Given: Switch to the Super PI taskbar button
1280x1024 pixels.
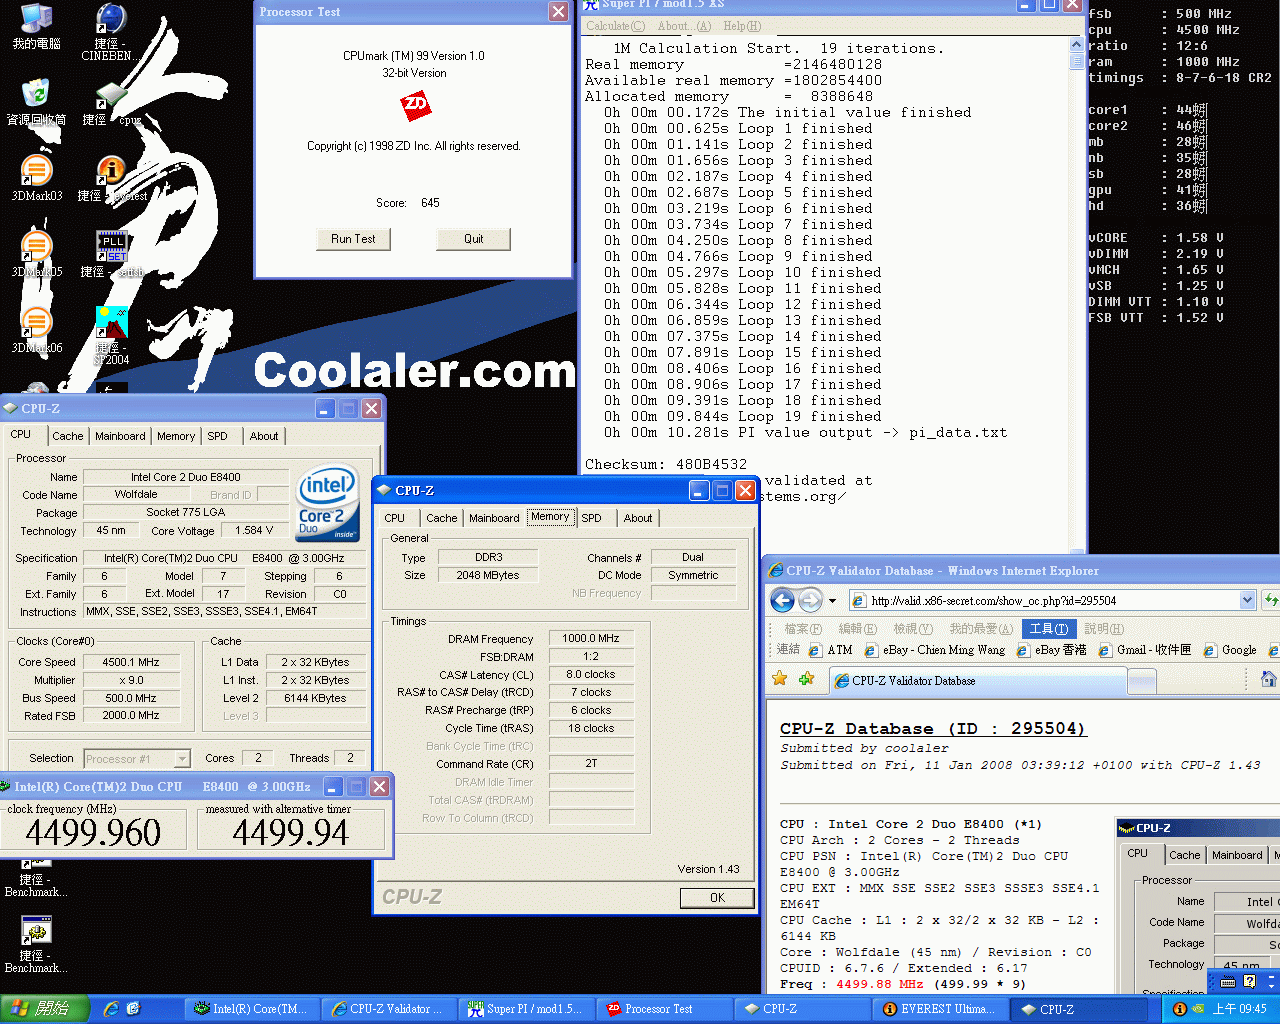Looking at the screenshot, I should coord(527,1009).
